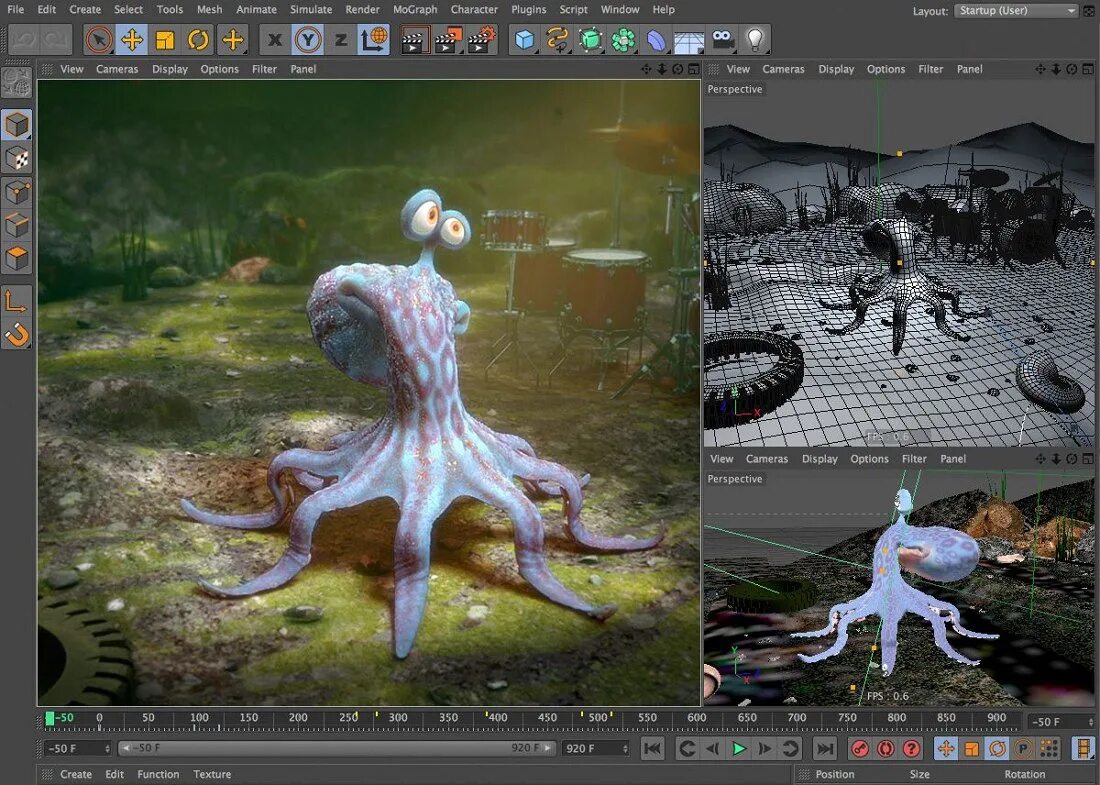Switch to Polygons mode in left sidebar
Viewport: 1100px width, 785px height.
[17, 258]
